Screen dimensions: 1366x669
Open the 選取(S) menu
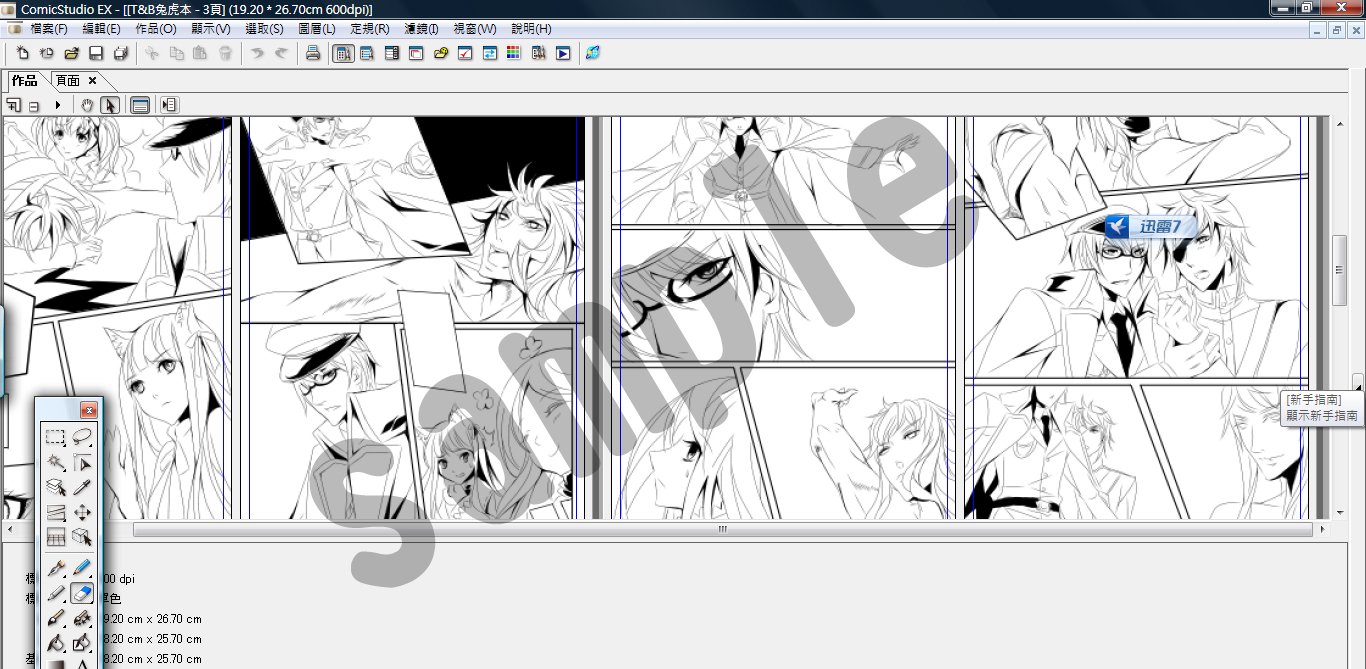[x=264, y=29]
